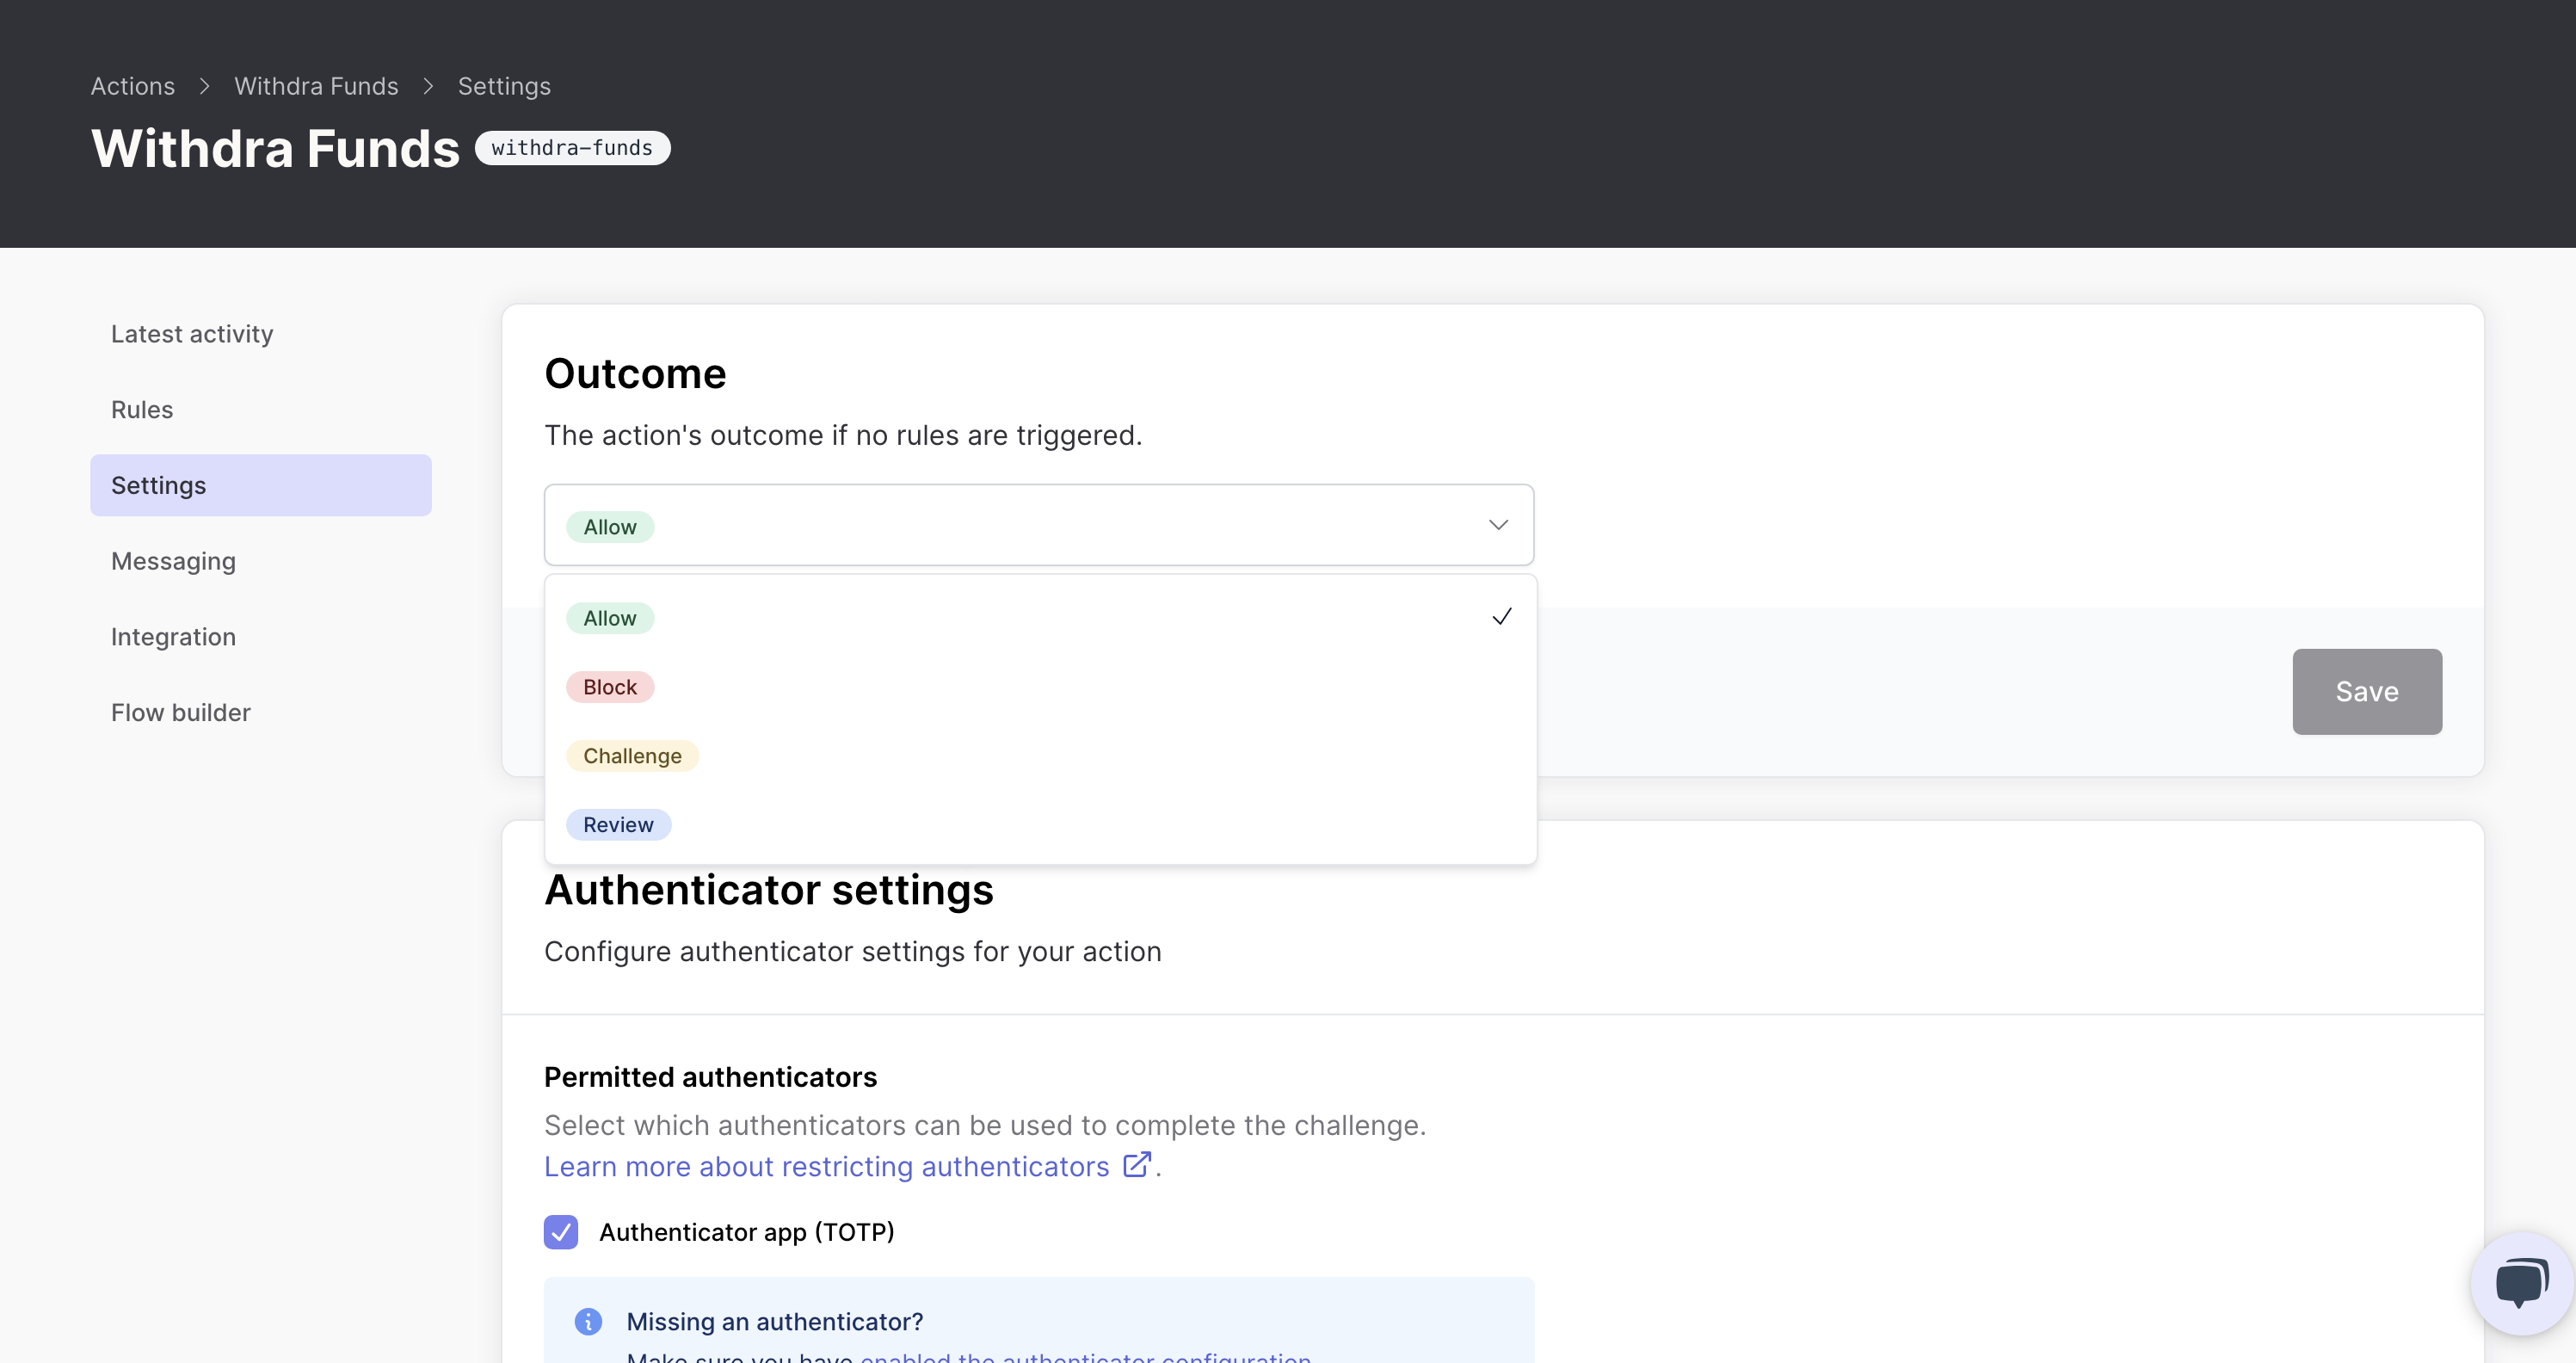2576x1363 pixels.
Task: Pick the Review outcome option
Action: click(618, 825)
